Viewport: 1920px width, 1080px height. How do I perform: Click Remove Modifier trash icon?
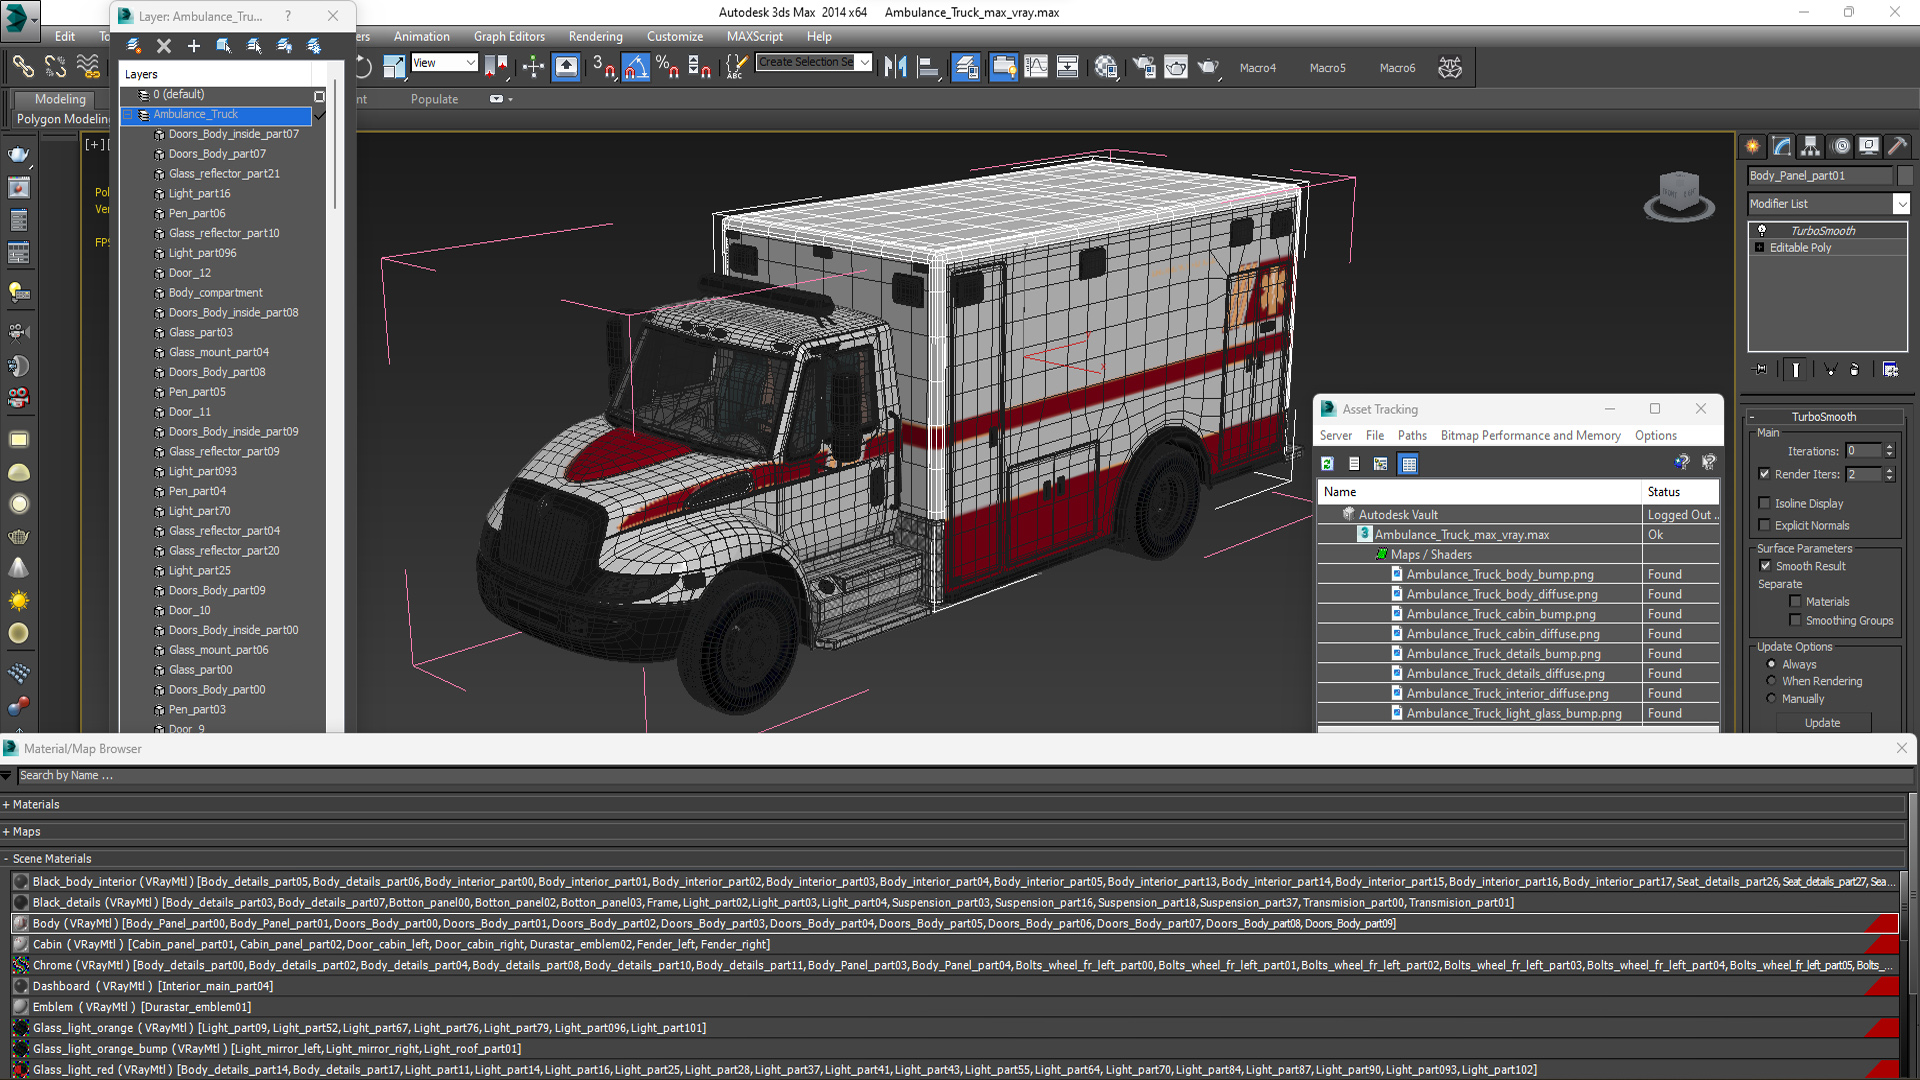point(1855,369)
